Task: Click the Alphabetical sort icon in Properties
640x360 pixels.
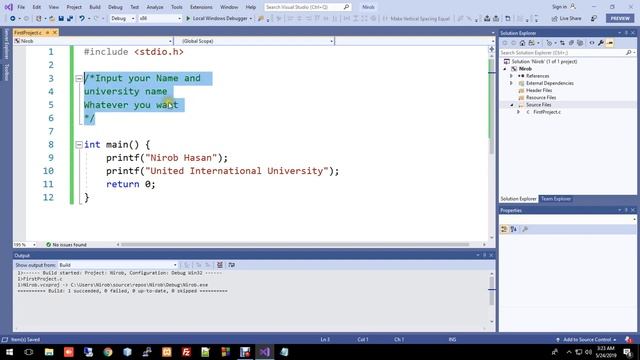Action: tap(513, 229)
